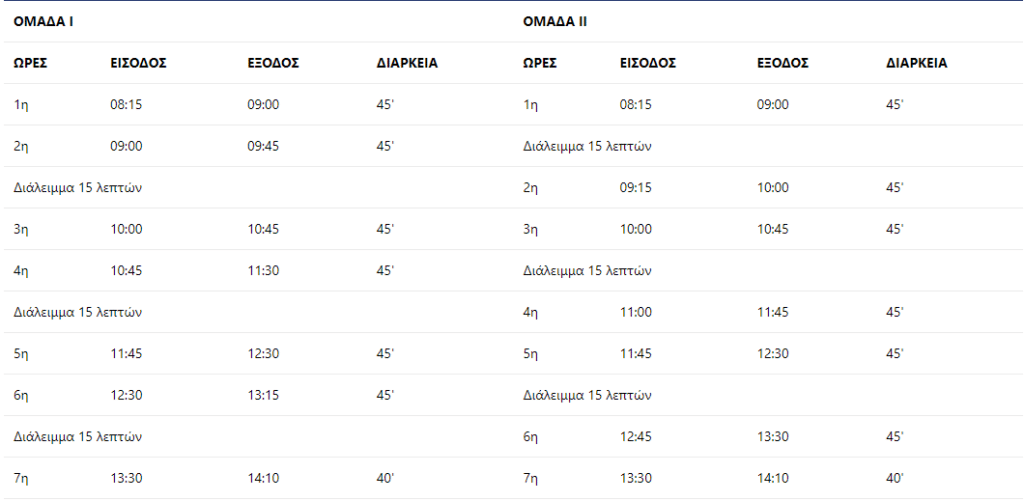Click the 14:10 exit time in ΟΜΑΔΑ ΙΙ
1024x501 pixels.
[773, 479]
